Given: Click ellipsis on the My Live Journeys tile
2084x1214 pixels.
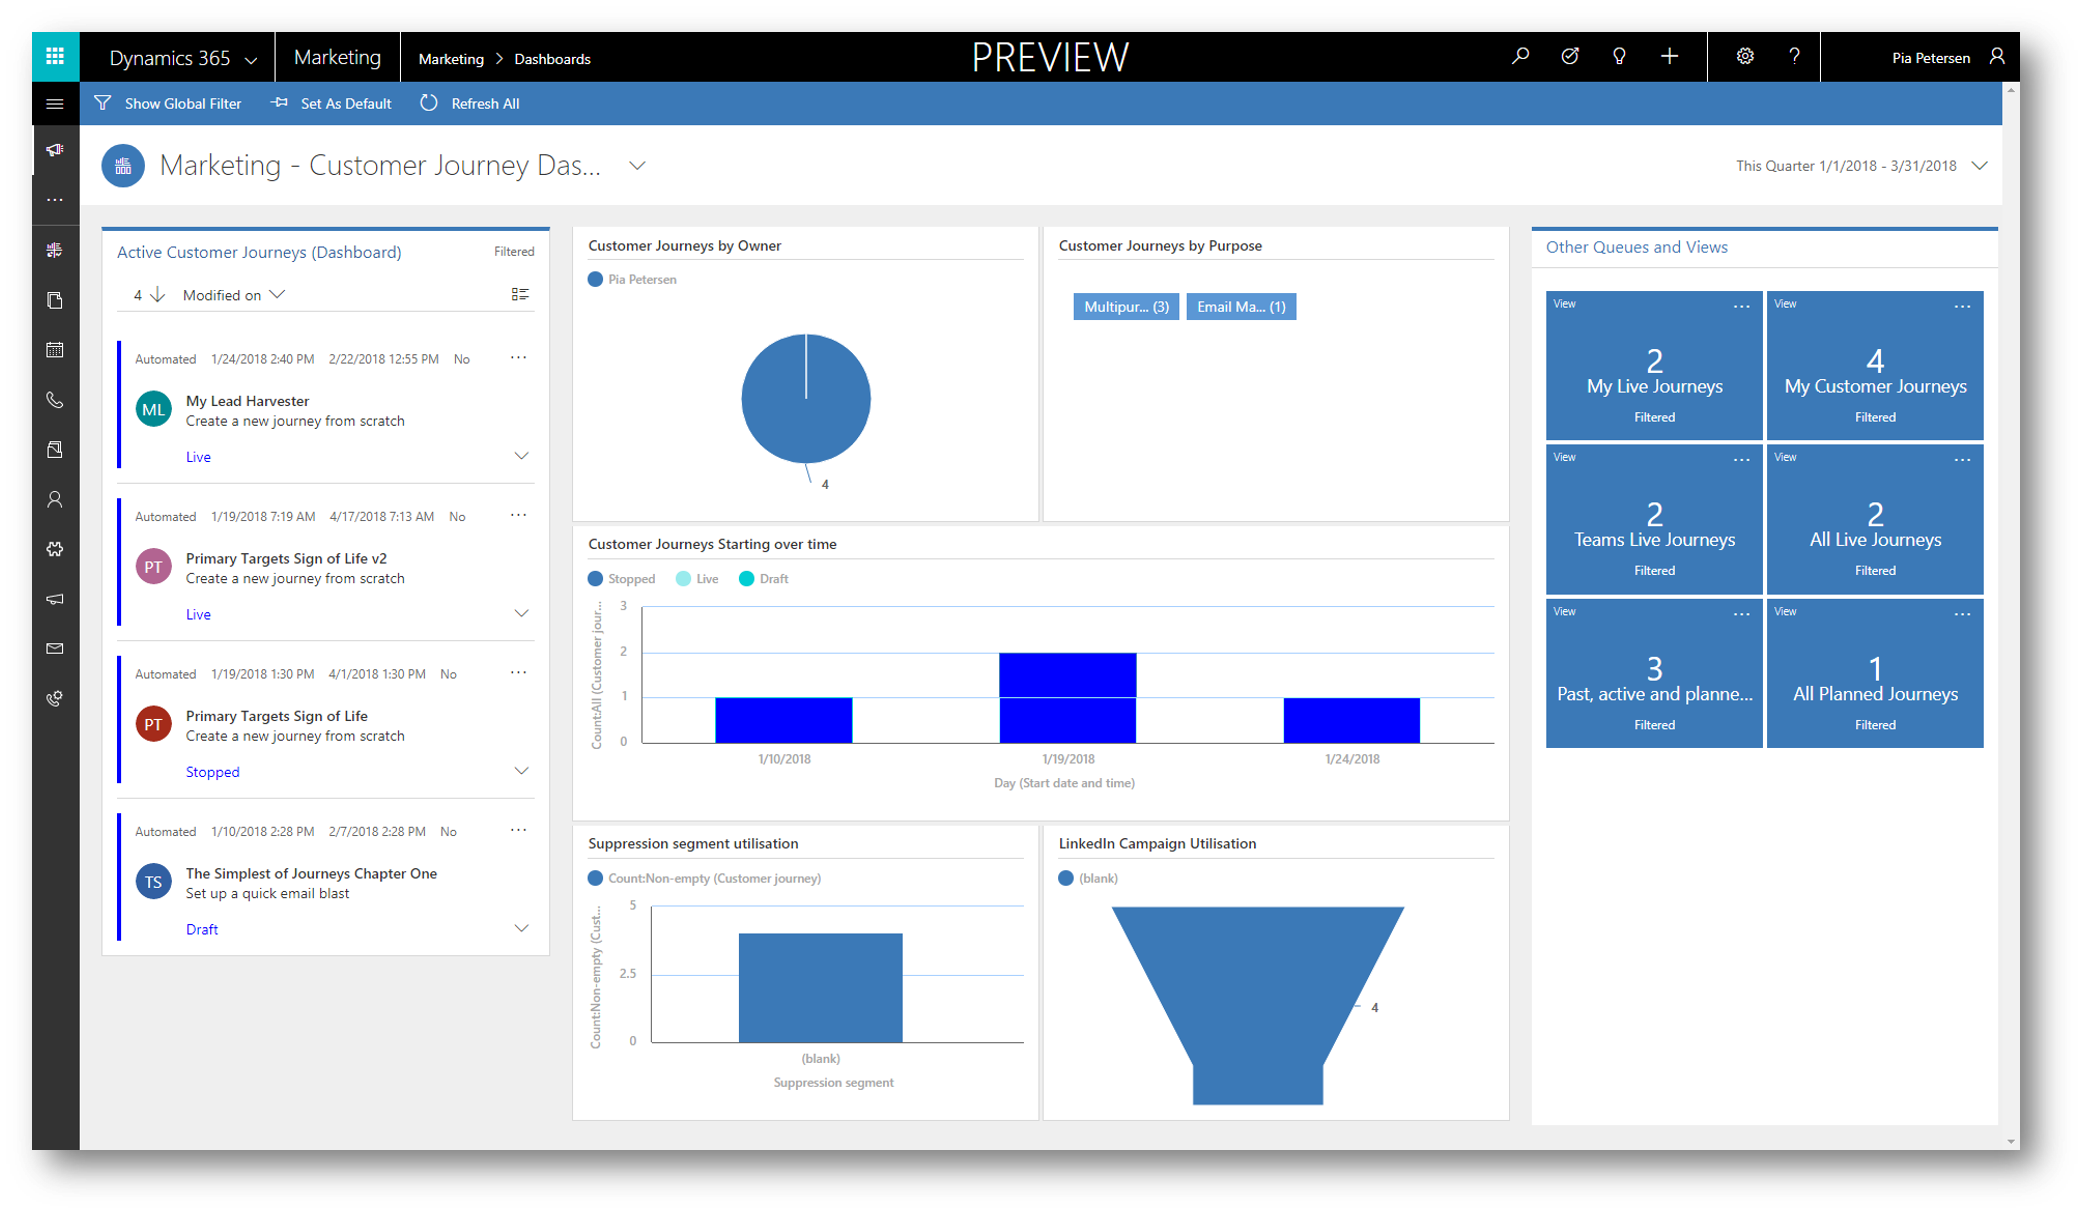Looking at the screenshot, I should [x=1741, y=306].
